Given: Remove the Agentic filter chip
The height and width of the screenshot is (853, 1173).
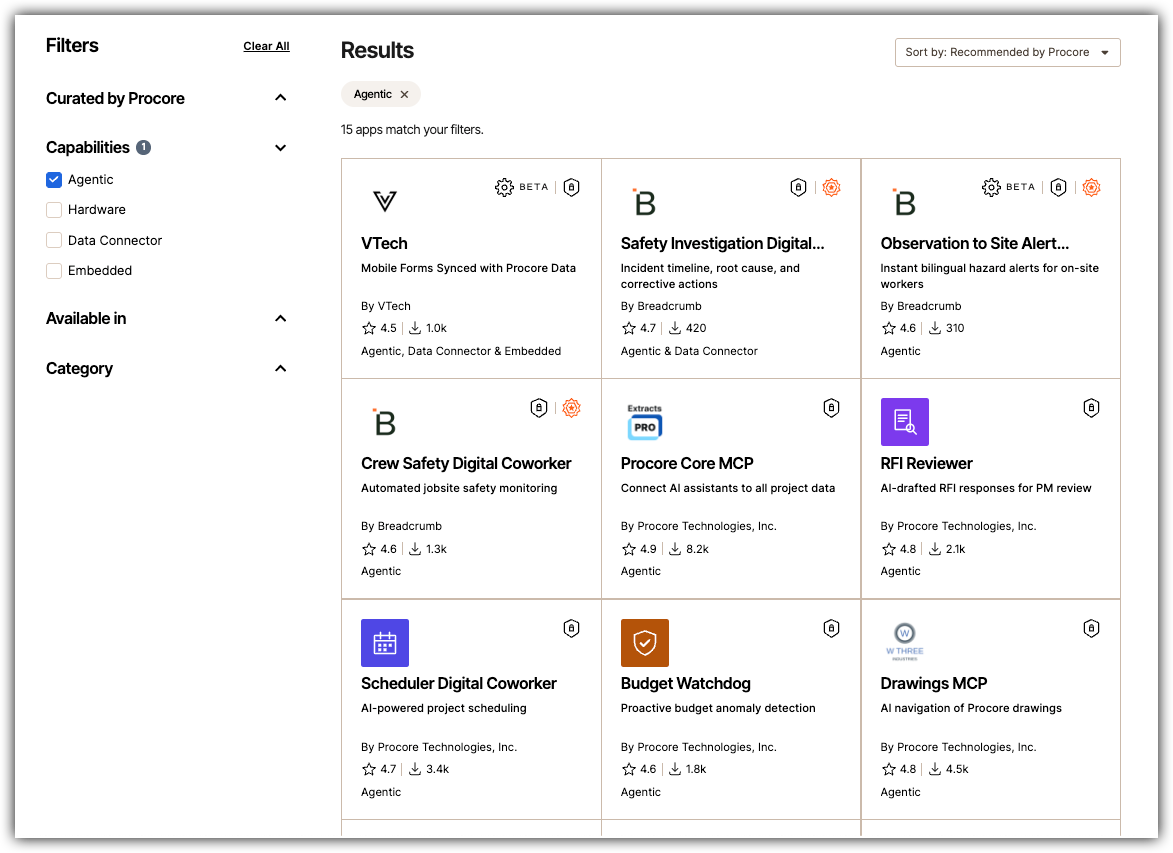Looking at the screenshot, I should 404,94.
